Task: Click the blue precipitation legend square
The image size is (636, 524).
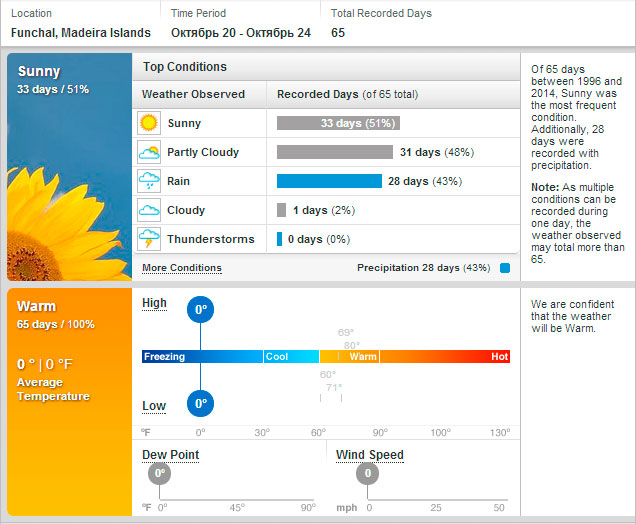Action: tap(505, 268)
